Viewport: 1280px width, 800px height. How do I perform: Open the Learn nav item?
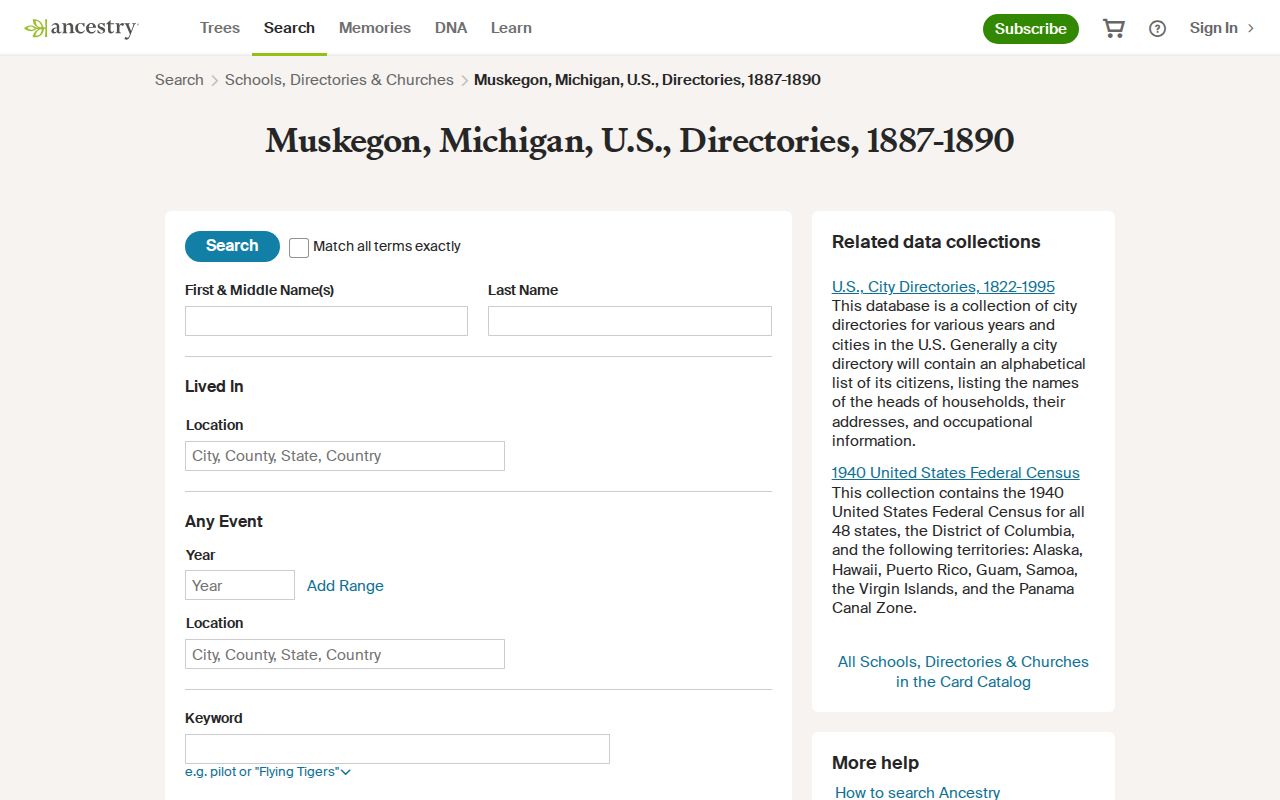(511, 28)
